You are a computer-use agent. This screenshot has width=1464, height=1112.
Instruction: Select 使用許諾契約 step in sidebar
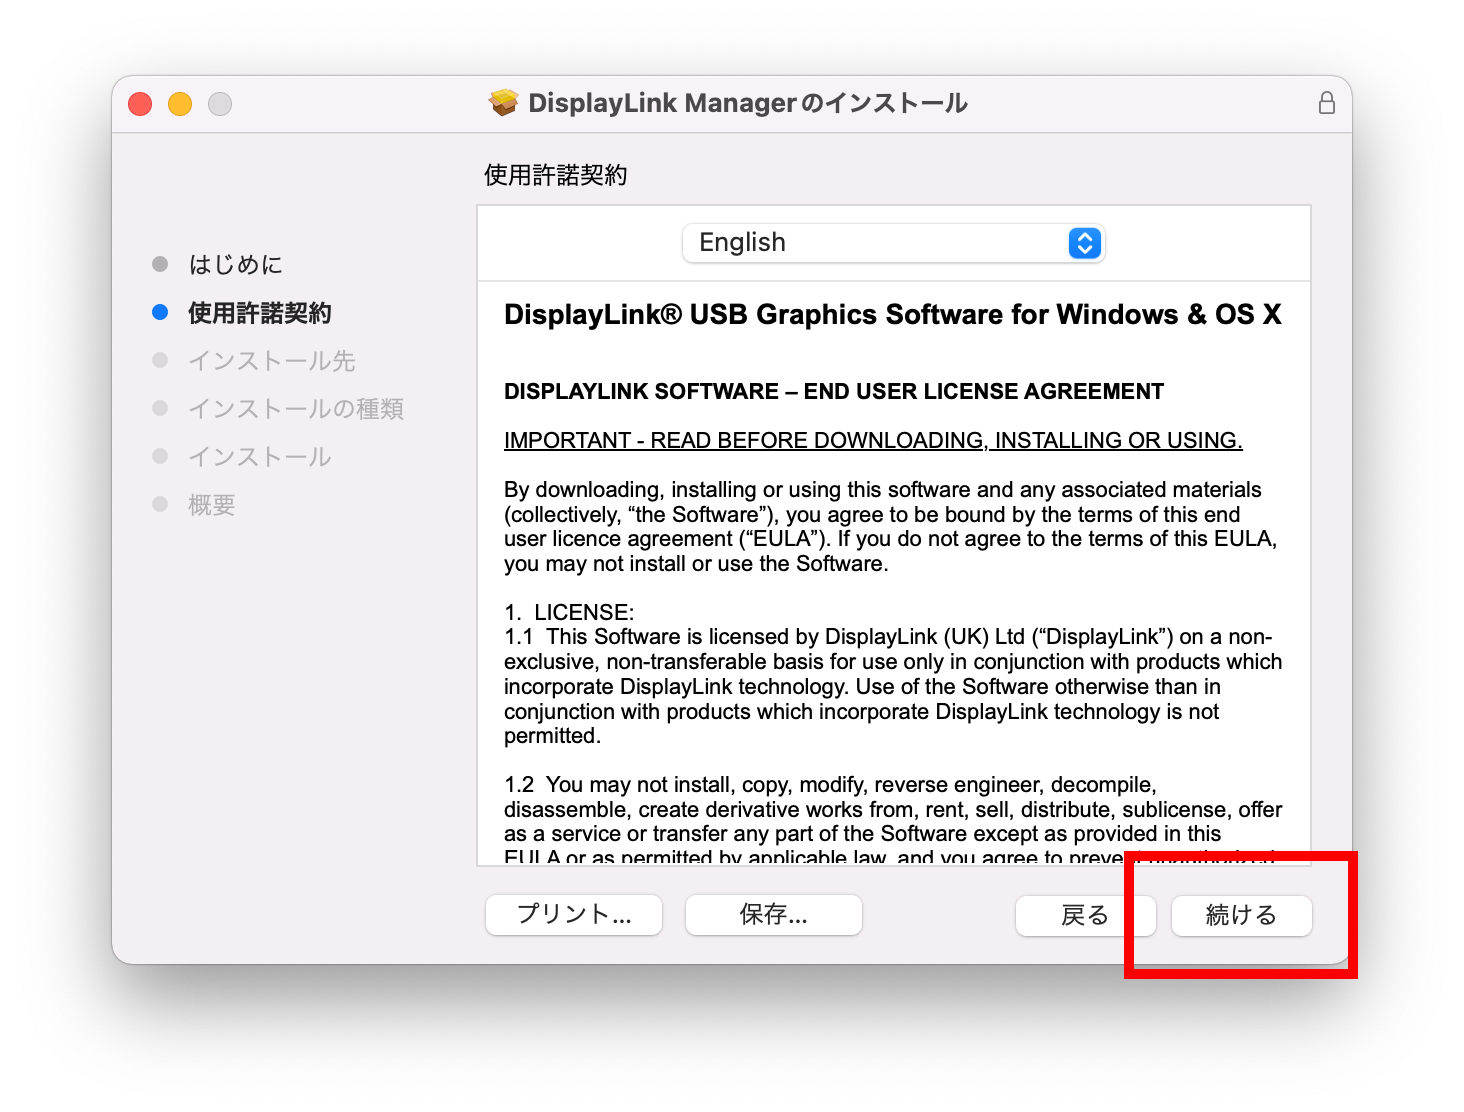click(x=260, y=313)
